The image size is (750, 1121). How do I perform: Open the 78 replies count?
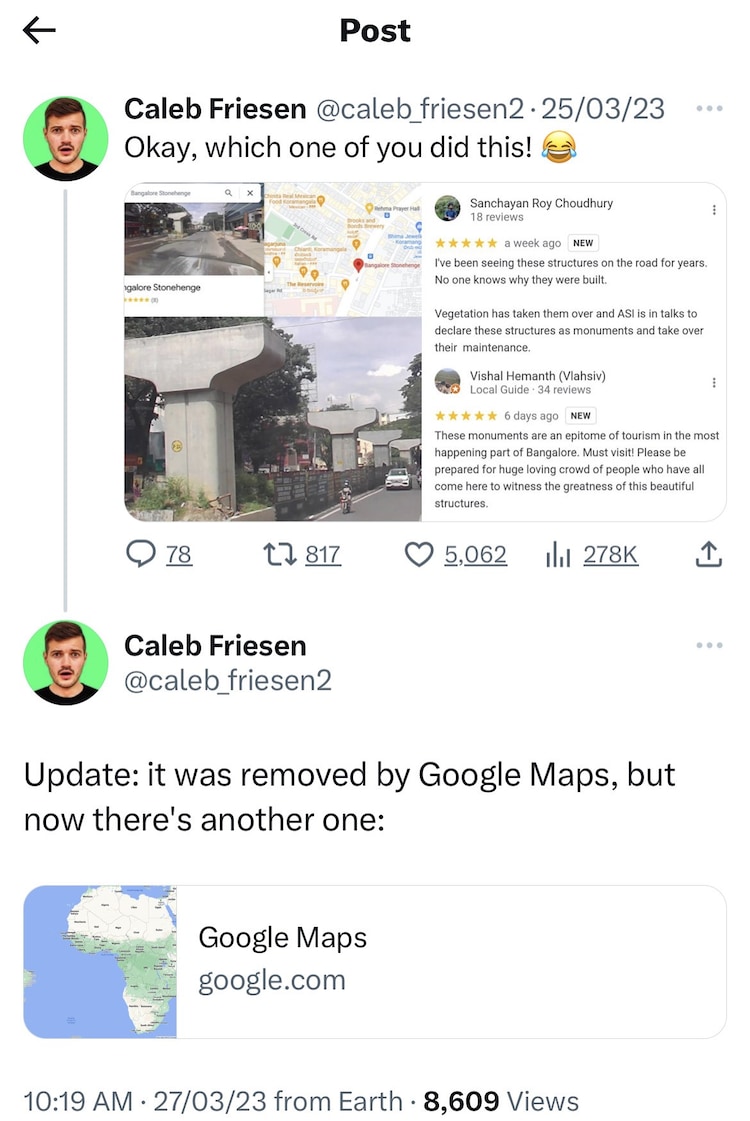click(178, 554)
